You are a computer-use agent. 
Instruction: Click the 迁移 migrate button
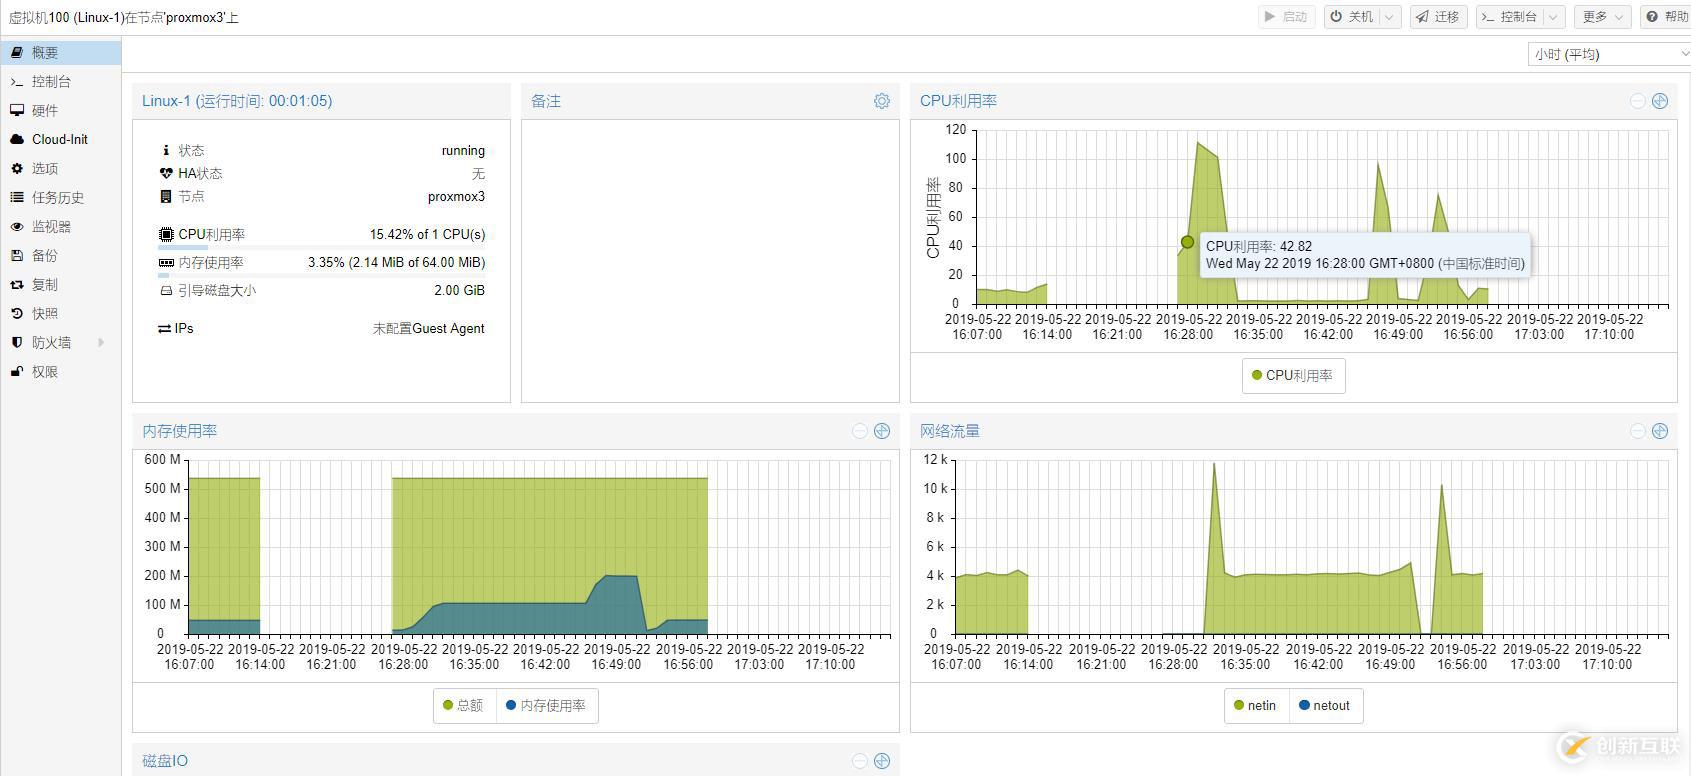1438,17
